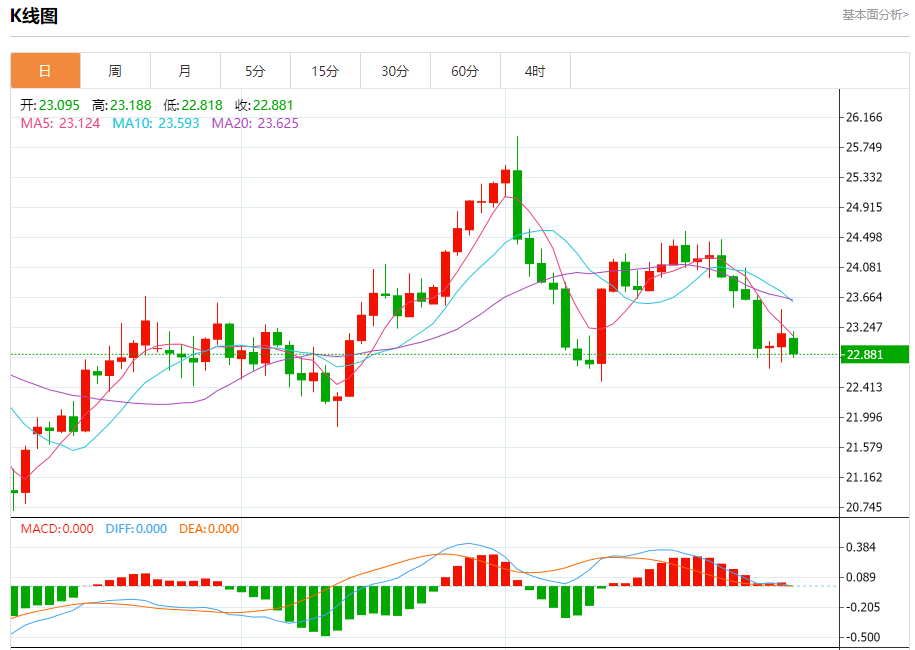The width and height of the screenshot is (915, 650).
Task: Switch to the 周 weekly tab
Action: pos(115,71)
